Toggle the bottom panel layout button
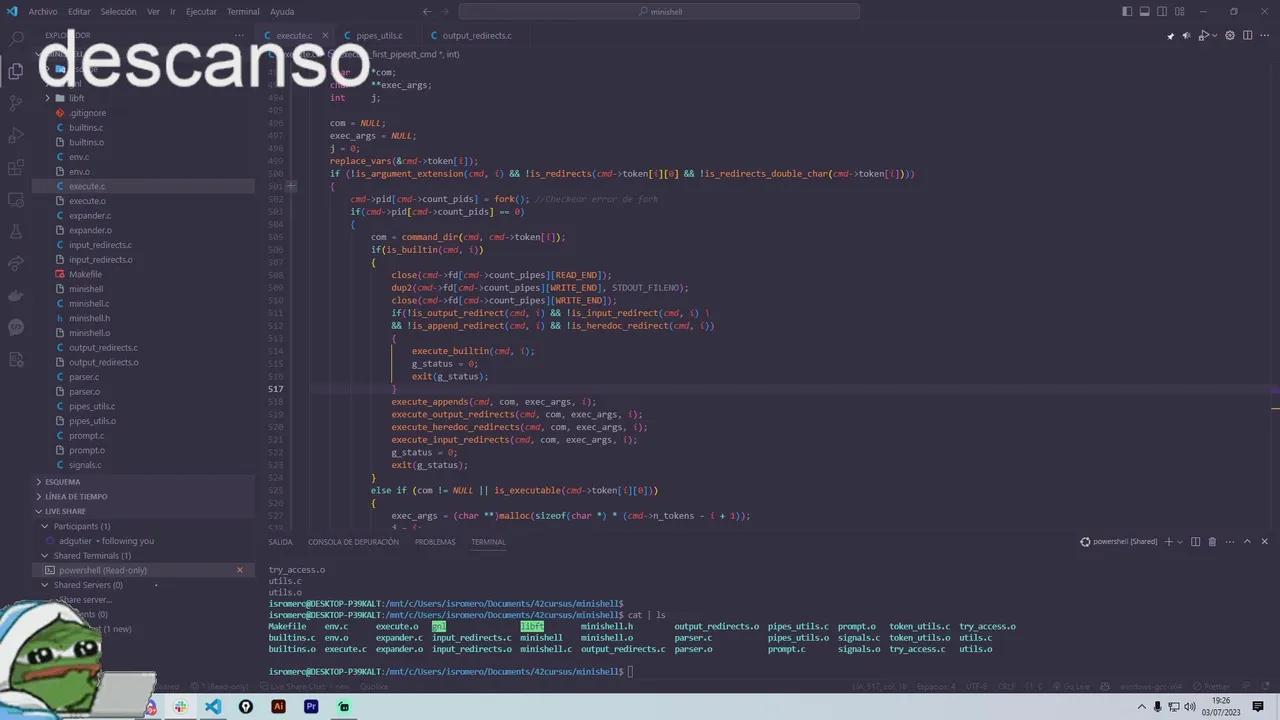 1144,12
